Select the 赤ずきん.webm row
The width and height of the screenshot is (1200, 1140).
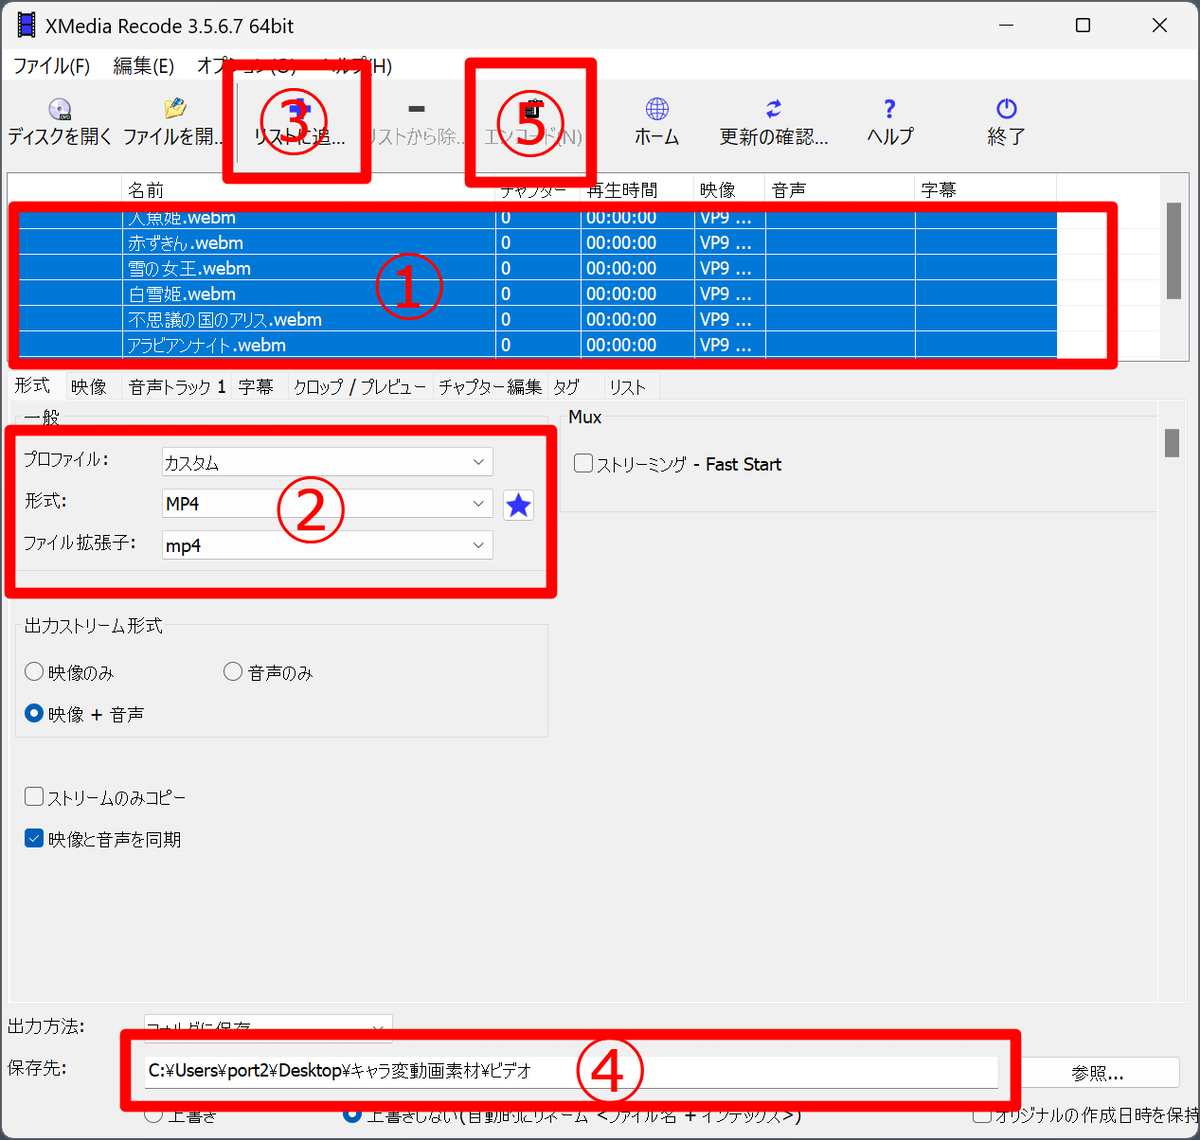point(538,243)
